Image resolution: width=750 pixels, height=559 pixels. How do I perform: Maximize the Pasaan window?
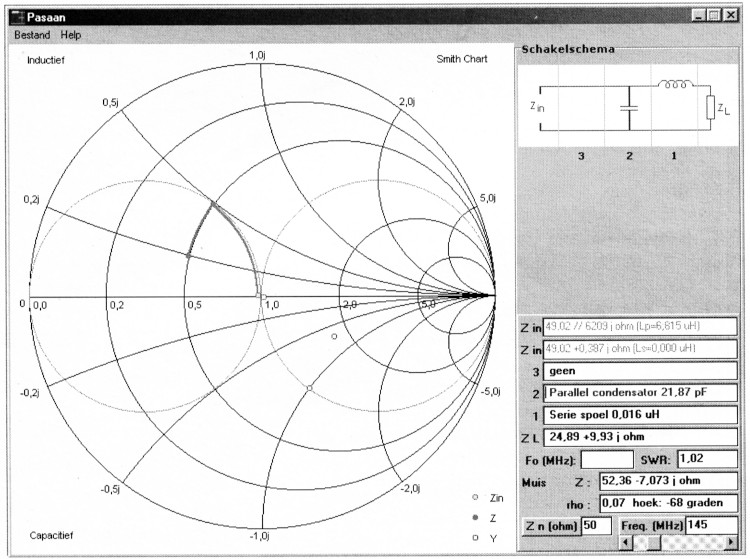(x=714, y=15)
